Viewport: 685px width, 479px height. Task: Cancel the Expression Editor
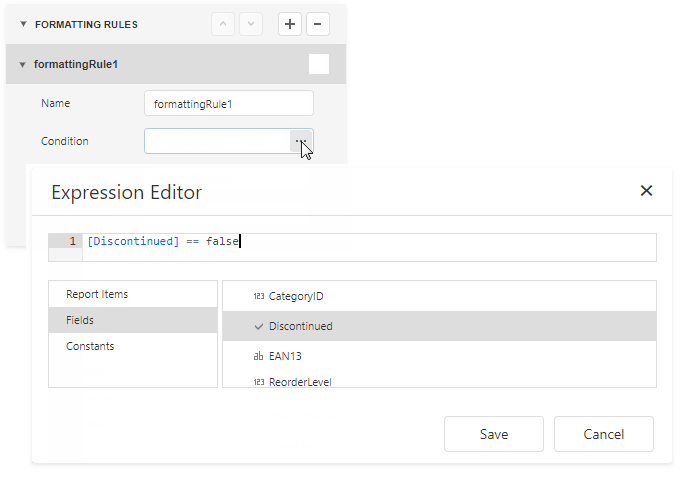tap(604, 434)
